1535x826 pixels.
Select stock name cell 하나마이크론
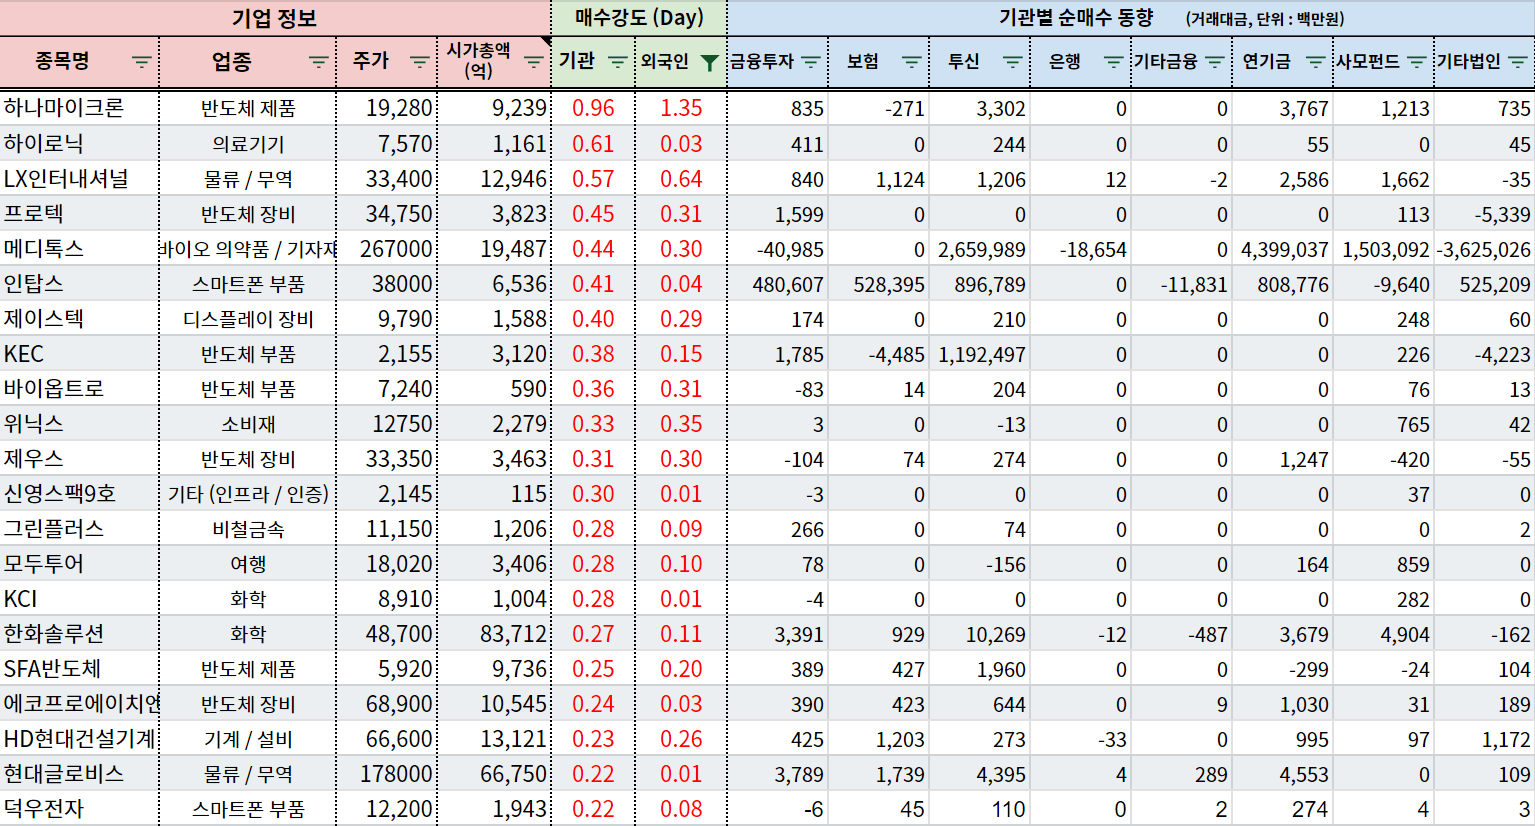click(79, 108)
